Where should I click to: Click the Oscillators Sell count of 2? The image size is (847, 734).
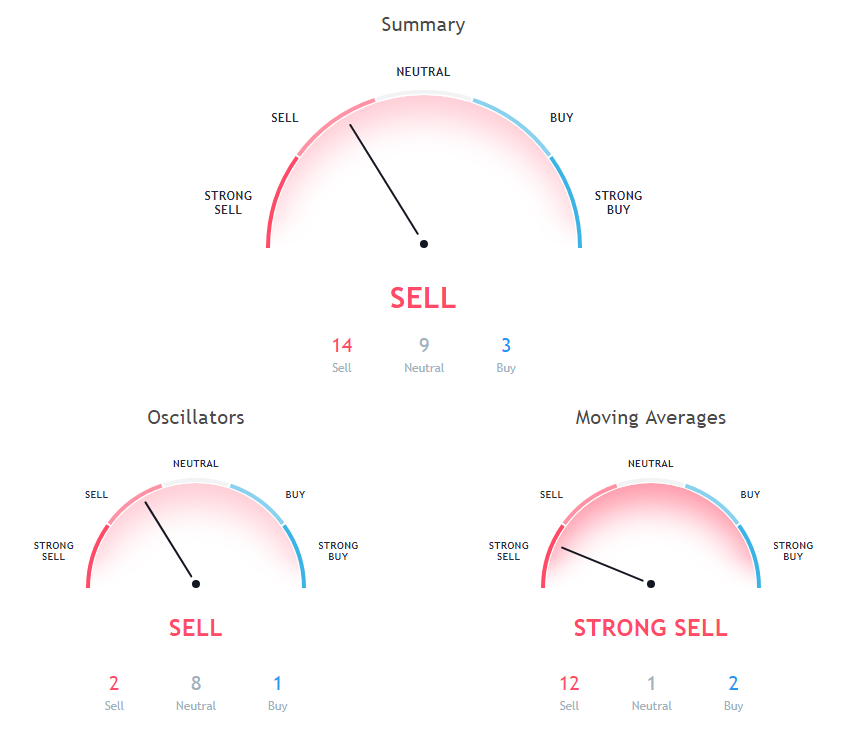[114, 685]
